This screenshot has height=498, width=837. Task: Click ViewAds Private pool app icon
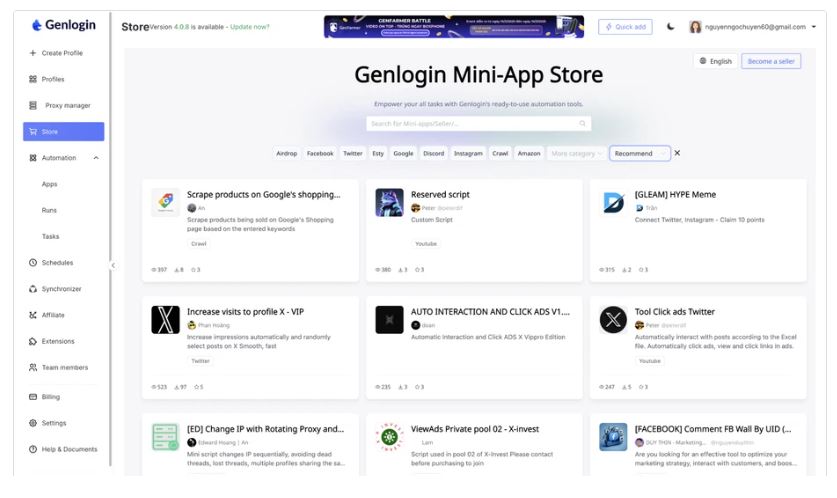click(389, 437)
